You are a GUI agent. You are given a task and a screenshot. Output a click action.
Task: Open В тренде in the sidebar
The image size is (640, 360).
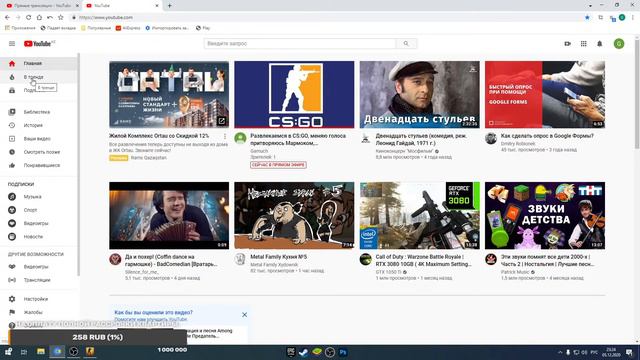point(39,77)
